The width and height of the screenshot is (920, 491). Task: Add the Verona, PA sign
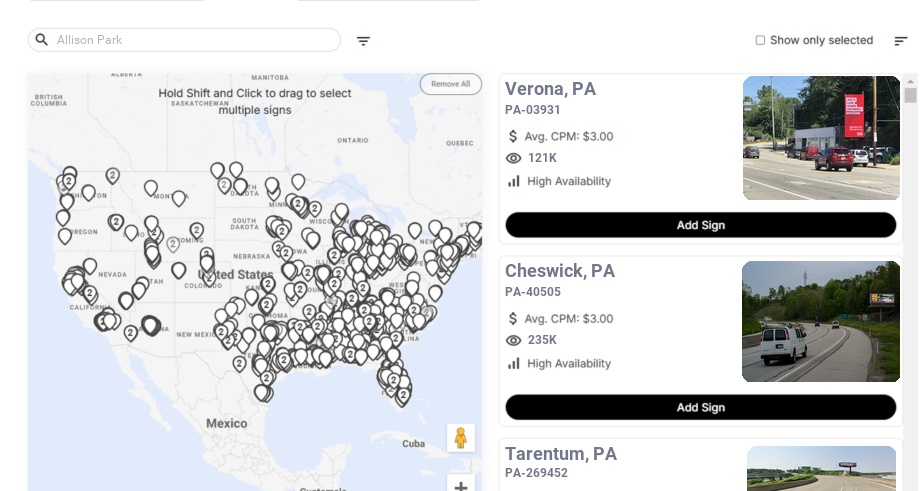click(x=700, y=225)
